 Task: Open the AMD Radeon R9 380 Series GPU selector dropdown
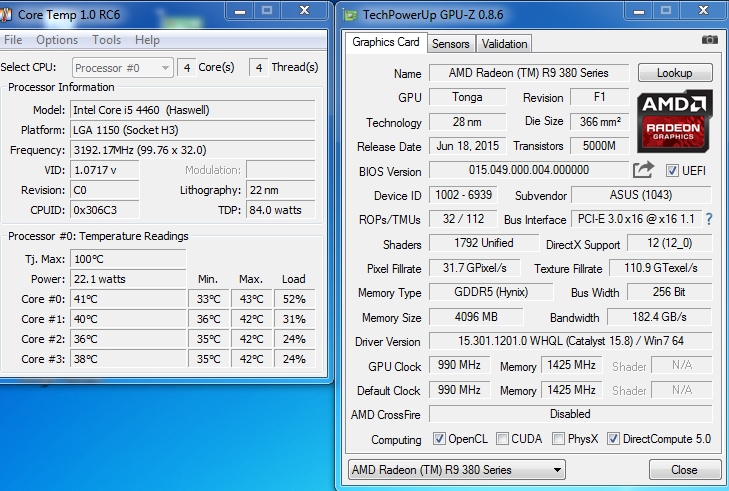(x=457, y=470)
